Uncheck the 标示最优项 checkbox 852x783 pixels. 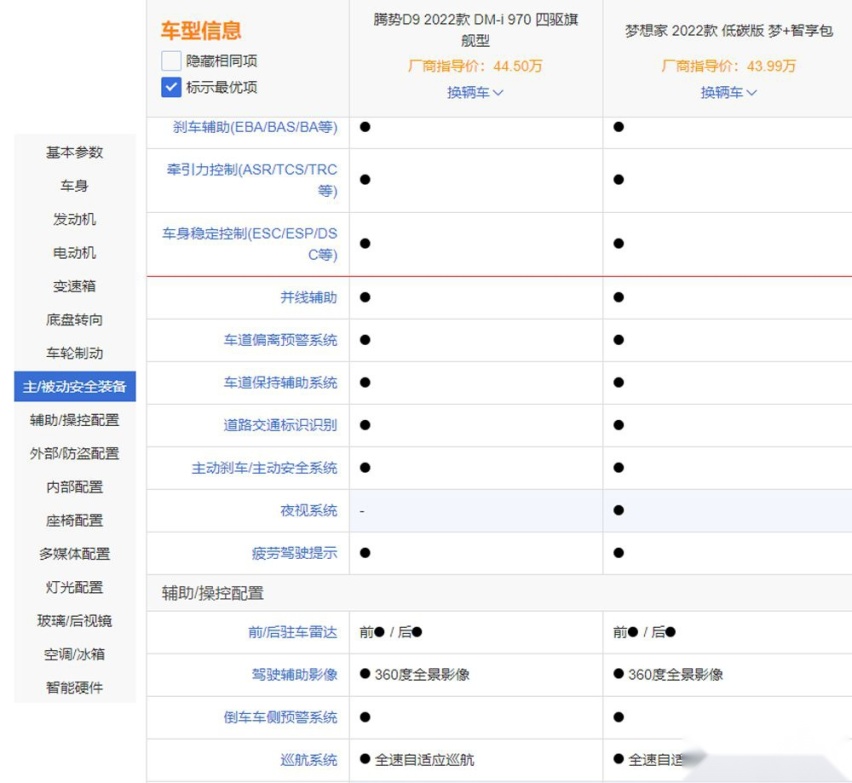pos(171,87)
